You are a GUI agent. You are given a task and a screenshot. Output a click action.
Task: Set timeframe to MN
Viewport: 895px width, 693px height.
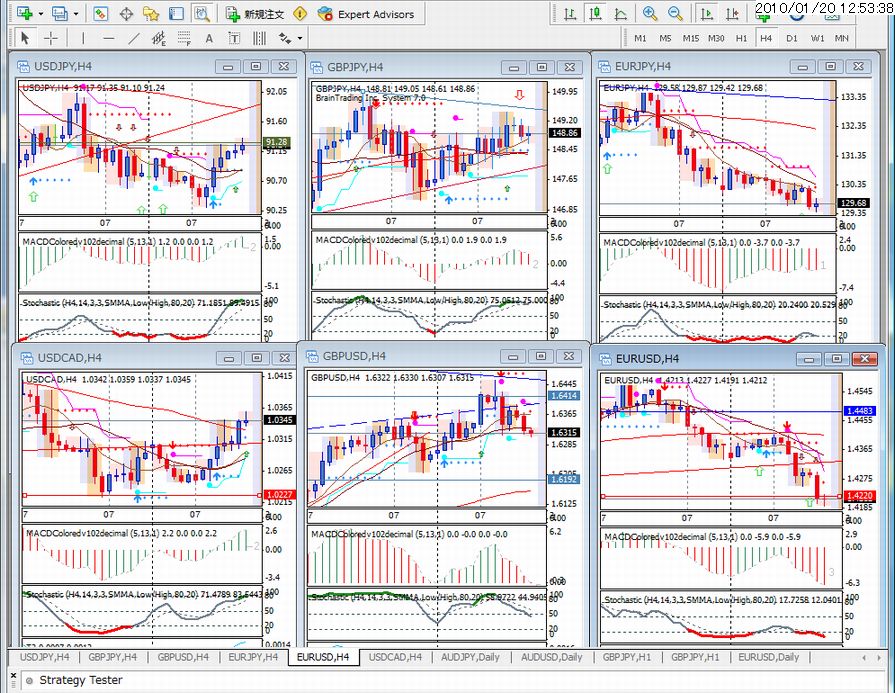[841, 38]
